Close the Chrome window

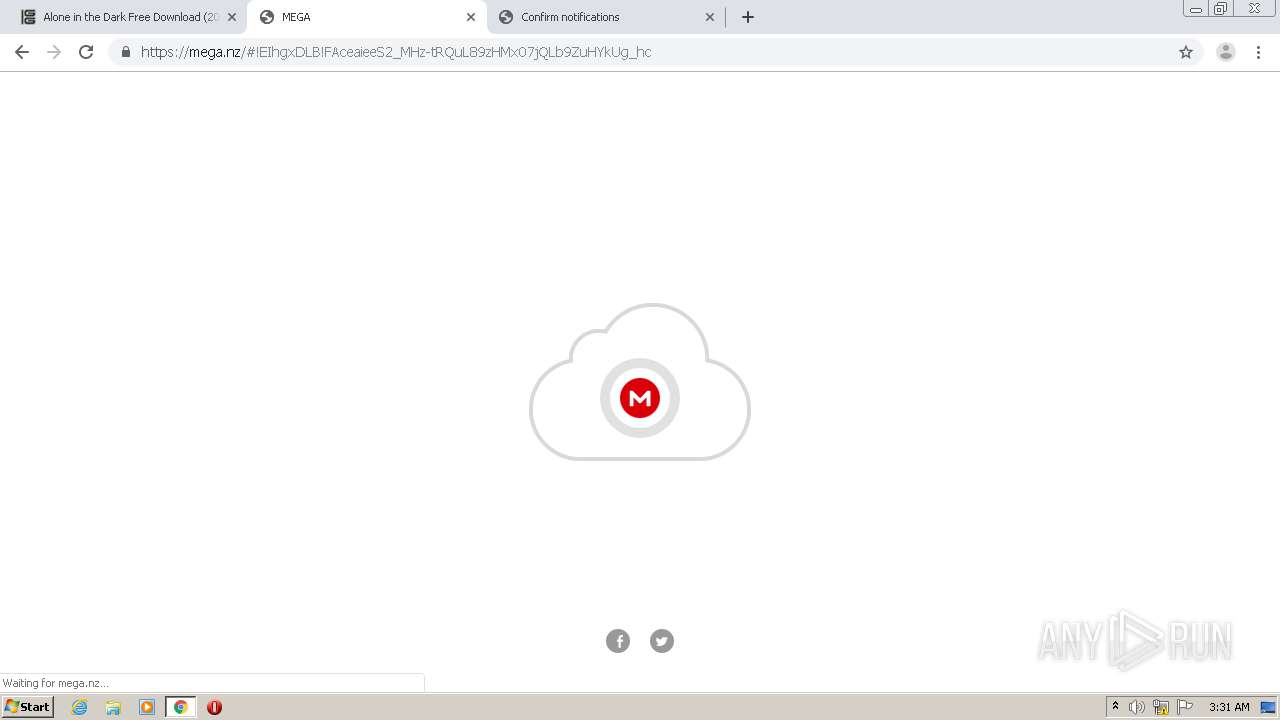pos(1254,9)
